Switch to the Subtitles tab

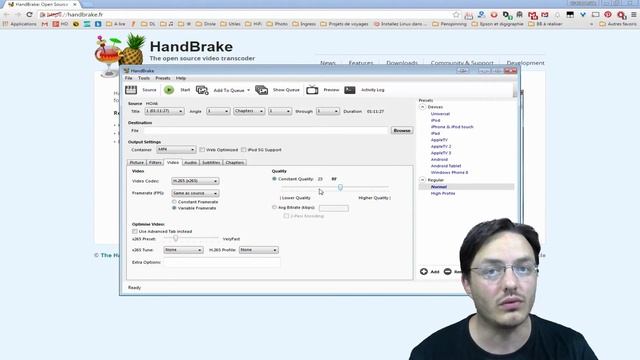(211, 162)
